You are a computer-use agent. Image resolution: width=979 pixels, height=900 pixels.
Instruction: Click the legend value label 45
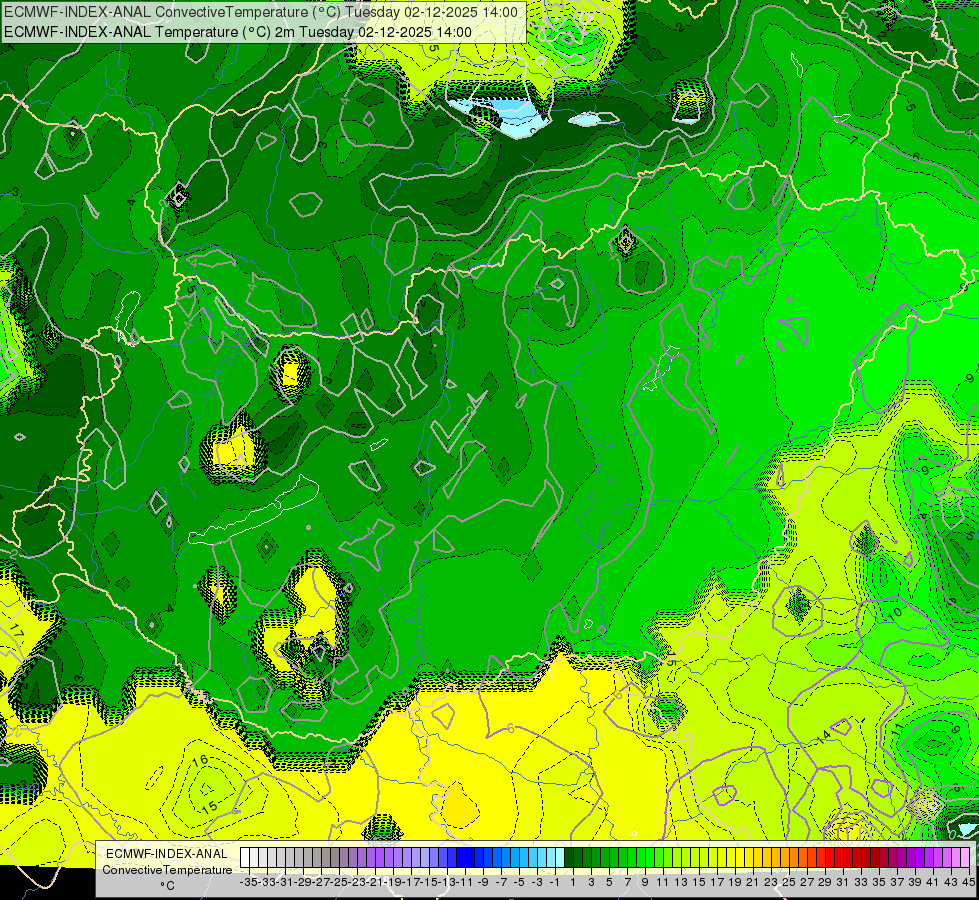[x=968, y=882]
